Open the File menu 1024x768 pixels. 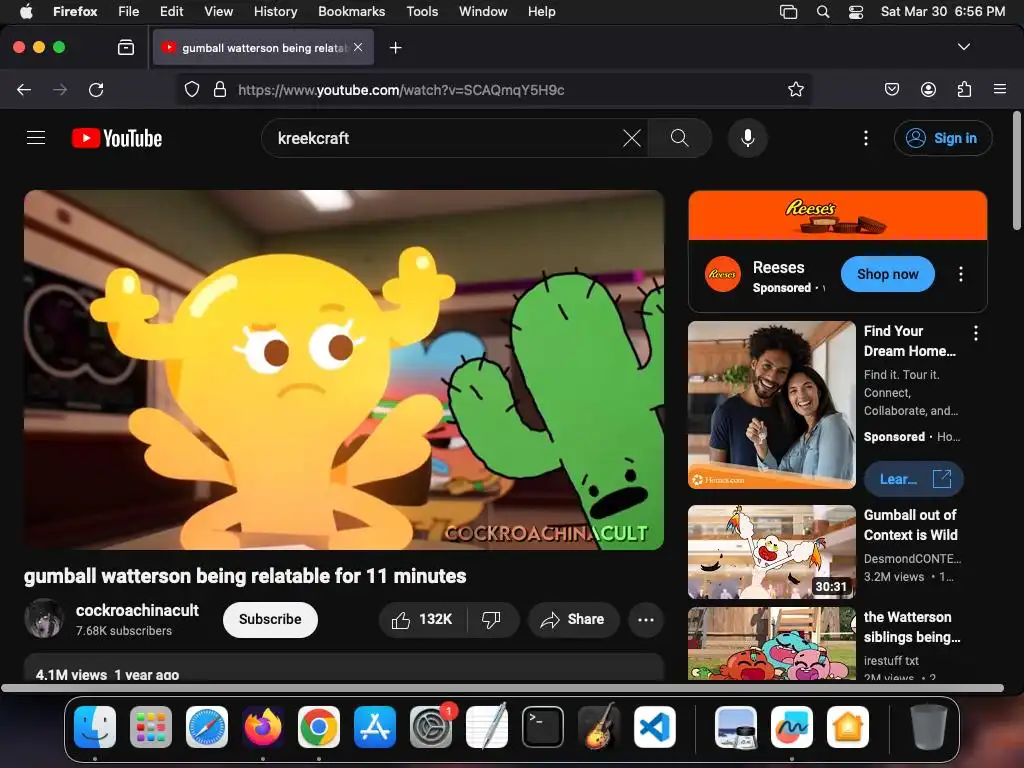tap(128, 11)
